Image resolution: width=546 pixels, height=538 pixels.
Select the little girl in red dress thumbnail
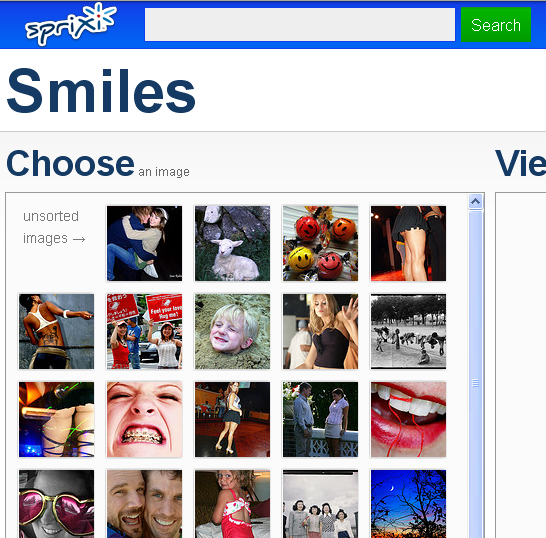point(232,504)
